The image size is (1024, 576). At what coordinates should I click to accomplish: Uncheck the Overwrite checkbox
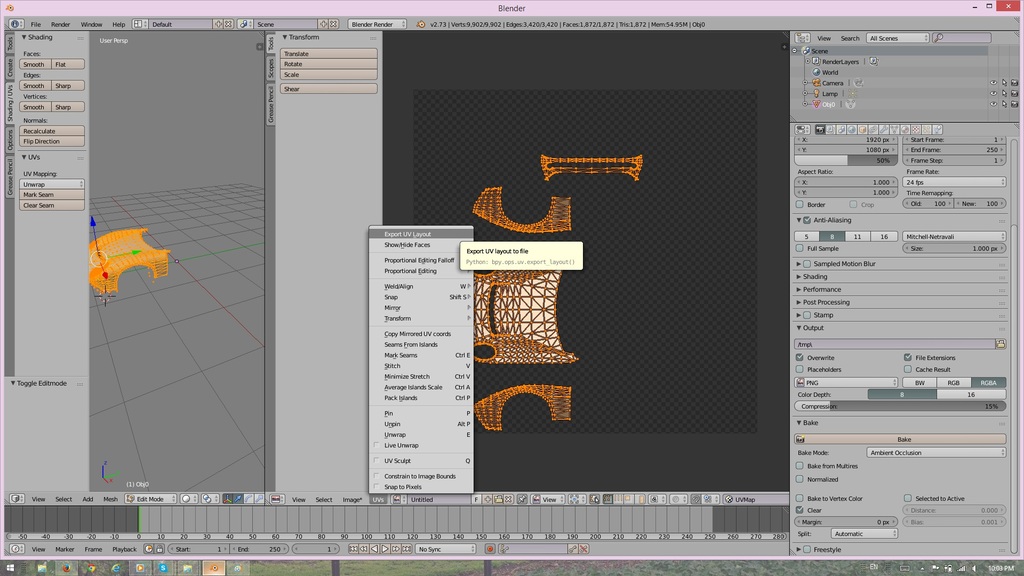click(800, 357)
